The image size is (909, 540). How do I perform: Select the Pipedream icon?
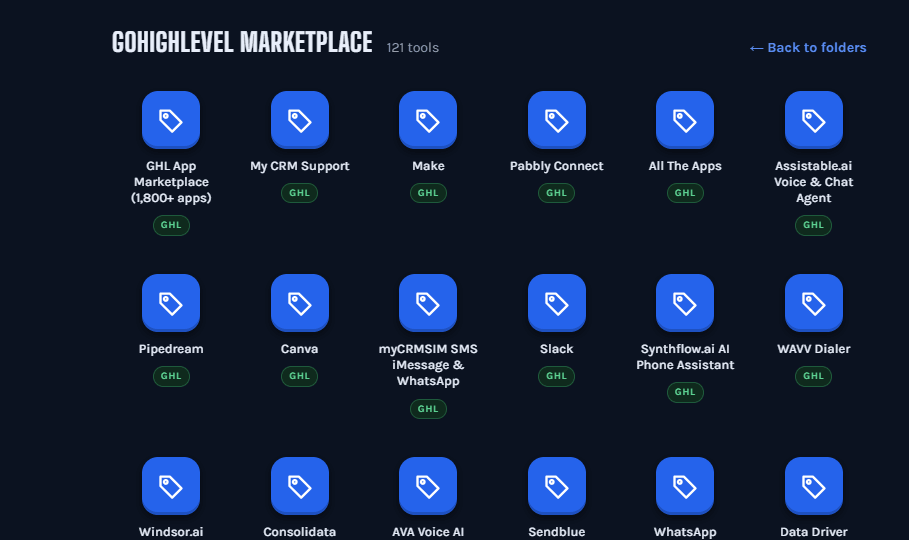(171, 303)
